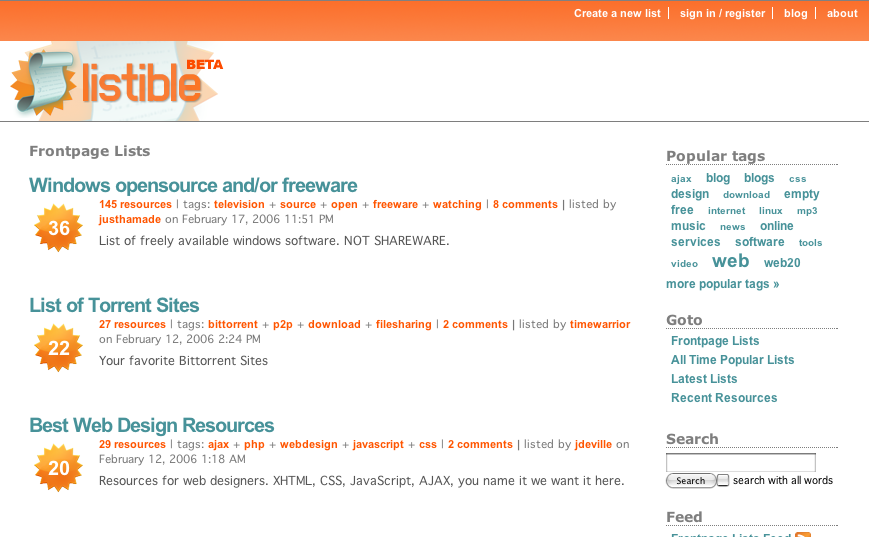
Task: Click the orange RSS feed icon
Action: click(x=802, y=534)
